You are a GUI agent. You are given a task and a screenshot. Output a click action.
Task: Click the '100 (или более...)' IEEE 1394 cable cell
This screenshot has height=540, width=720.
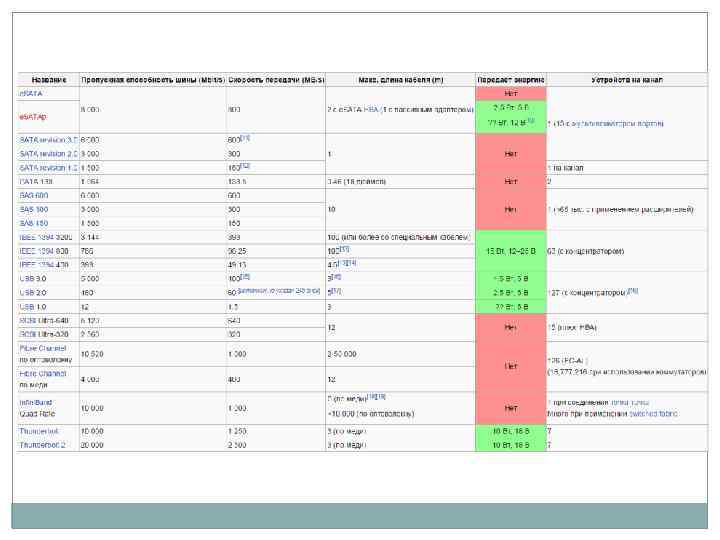pyautogui.click(x=399, y=237)
